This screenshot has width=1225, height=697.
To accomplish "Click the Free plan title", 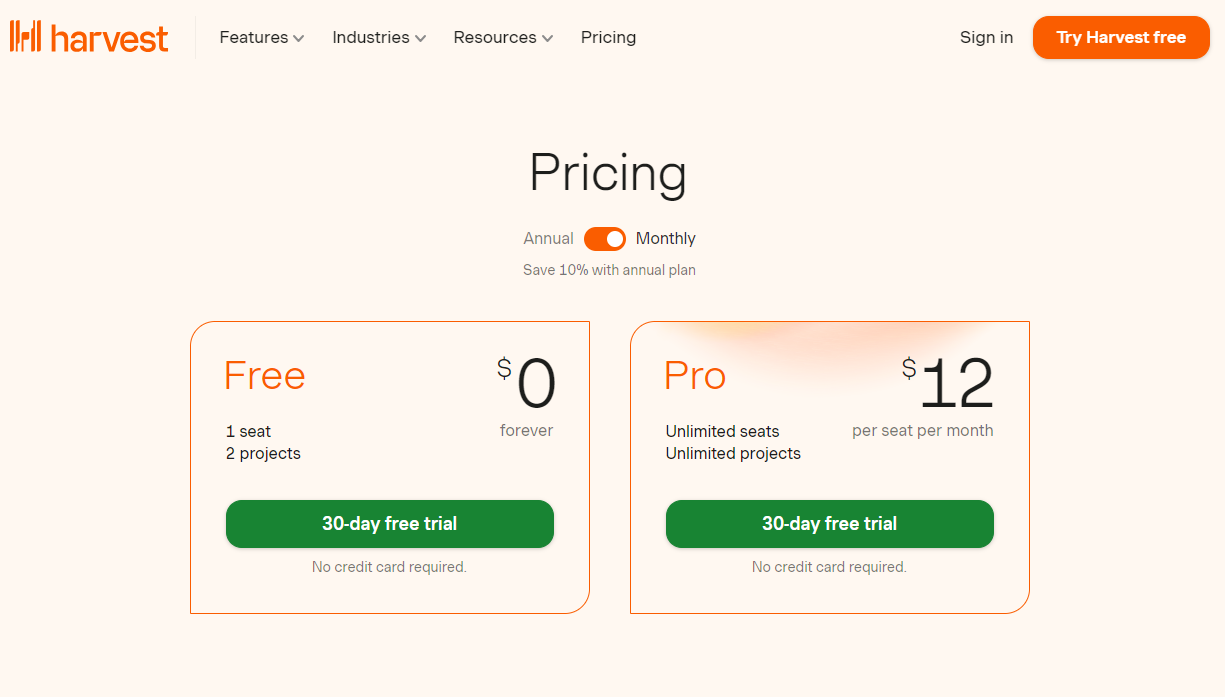I will pos(265,376).
